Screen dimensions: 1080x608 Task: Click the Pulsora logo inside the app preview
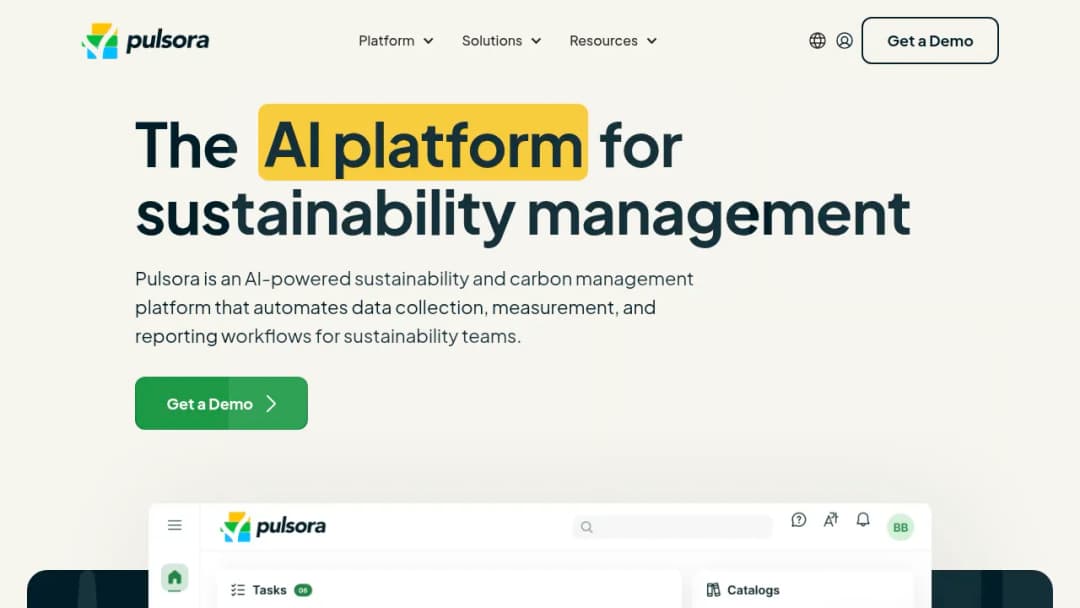pyautogui.click(x=273, y=527)
